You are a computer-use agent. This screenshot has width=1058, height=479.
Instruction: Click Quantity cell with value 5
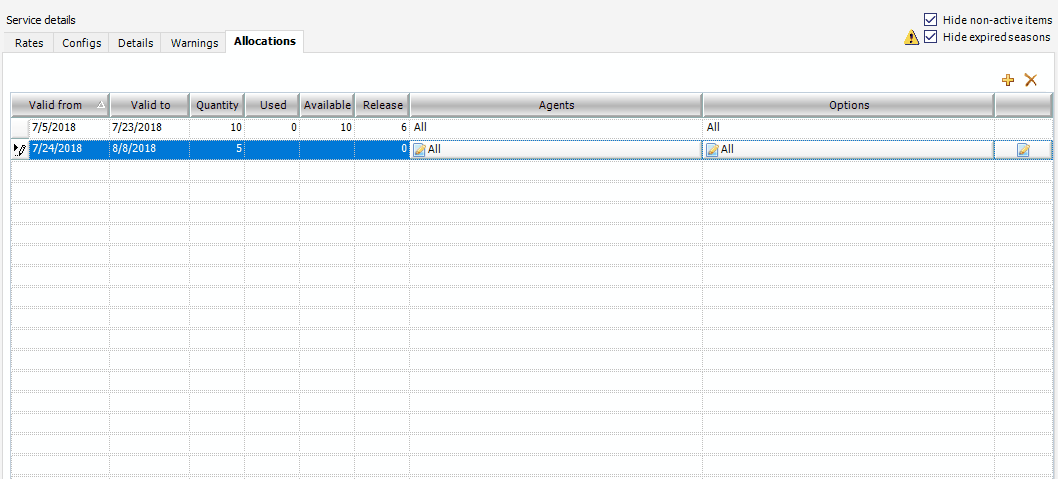[x=217, y=149]
